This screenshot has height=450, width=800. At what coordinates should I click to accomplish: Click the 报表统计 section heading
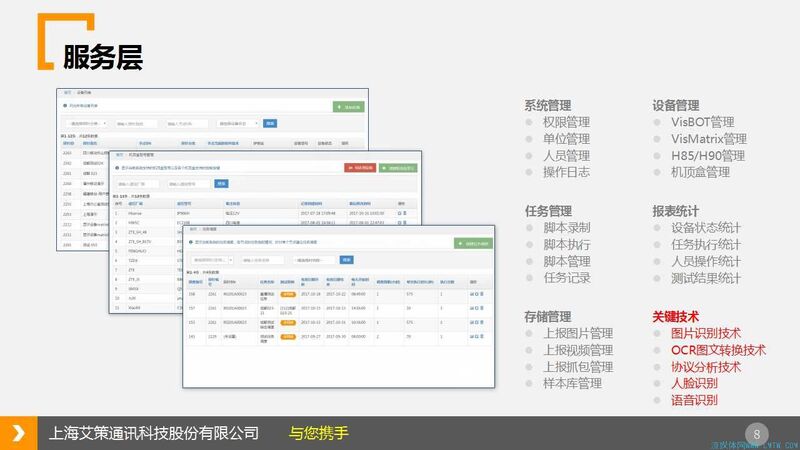(x=675, y=210)
